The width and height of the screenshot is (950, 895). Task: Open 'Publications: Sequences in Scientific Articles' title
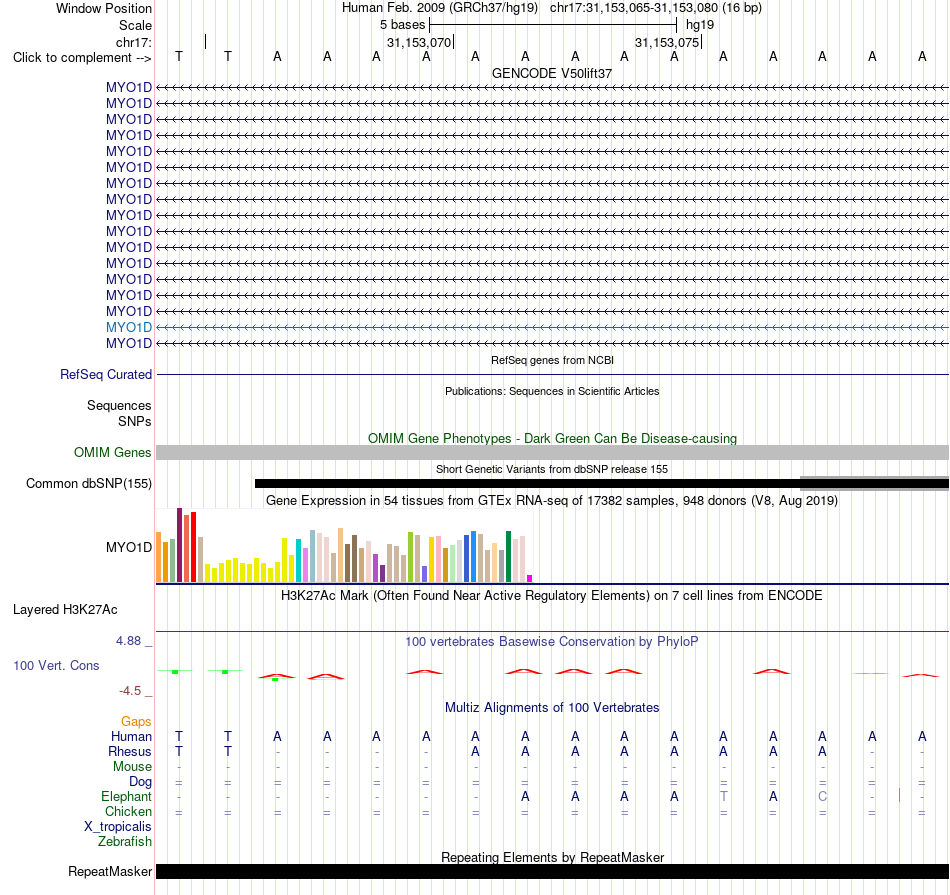[x=552, y=391]
